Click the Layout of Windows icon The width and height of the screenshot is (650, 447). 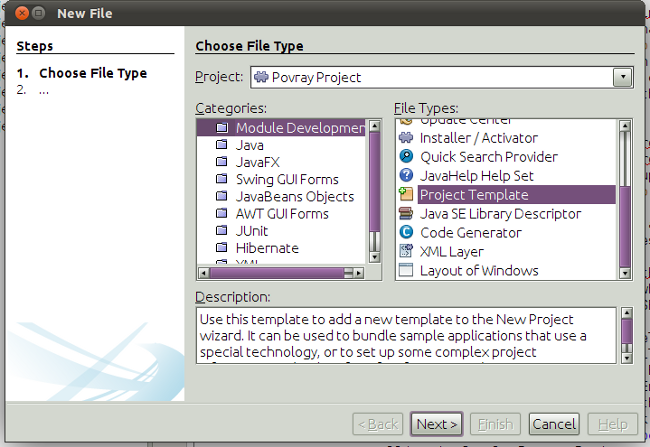pyautogui.click(x=406, y=271)
